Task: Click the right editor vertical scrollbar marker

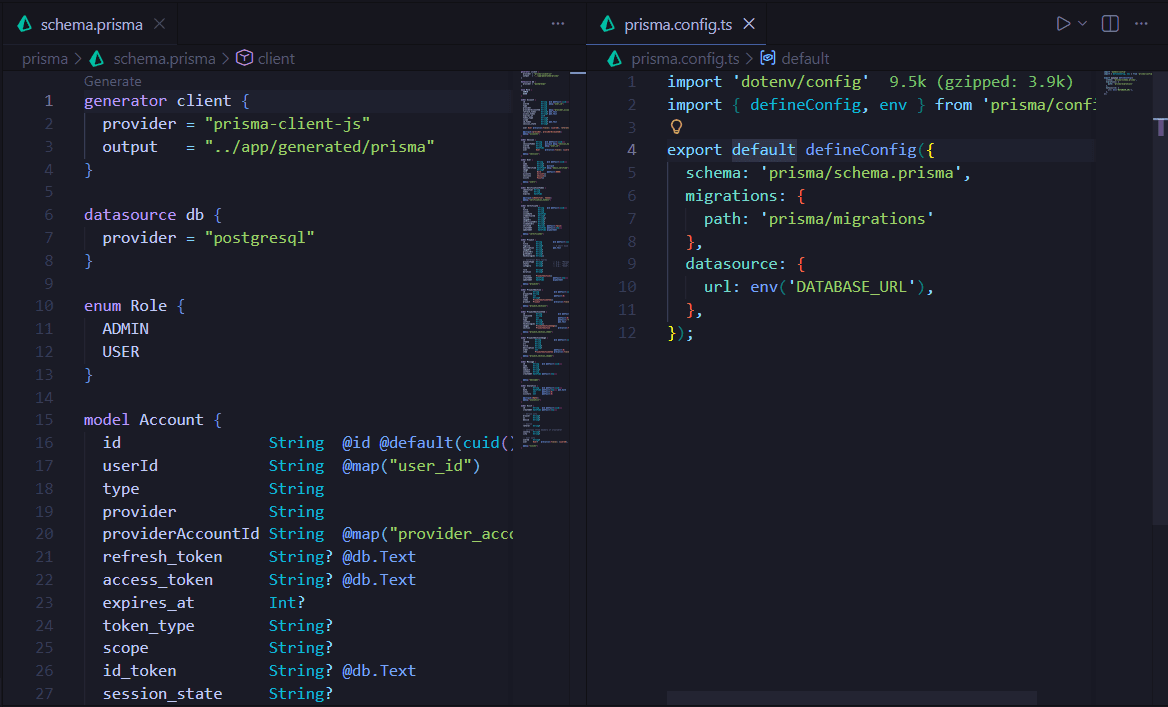Action: pos(1160,127)
